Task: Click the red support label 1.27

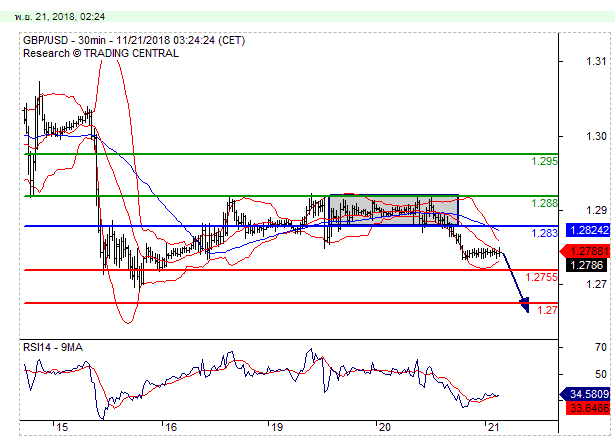Action: (x=547, y=310)
